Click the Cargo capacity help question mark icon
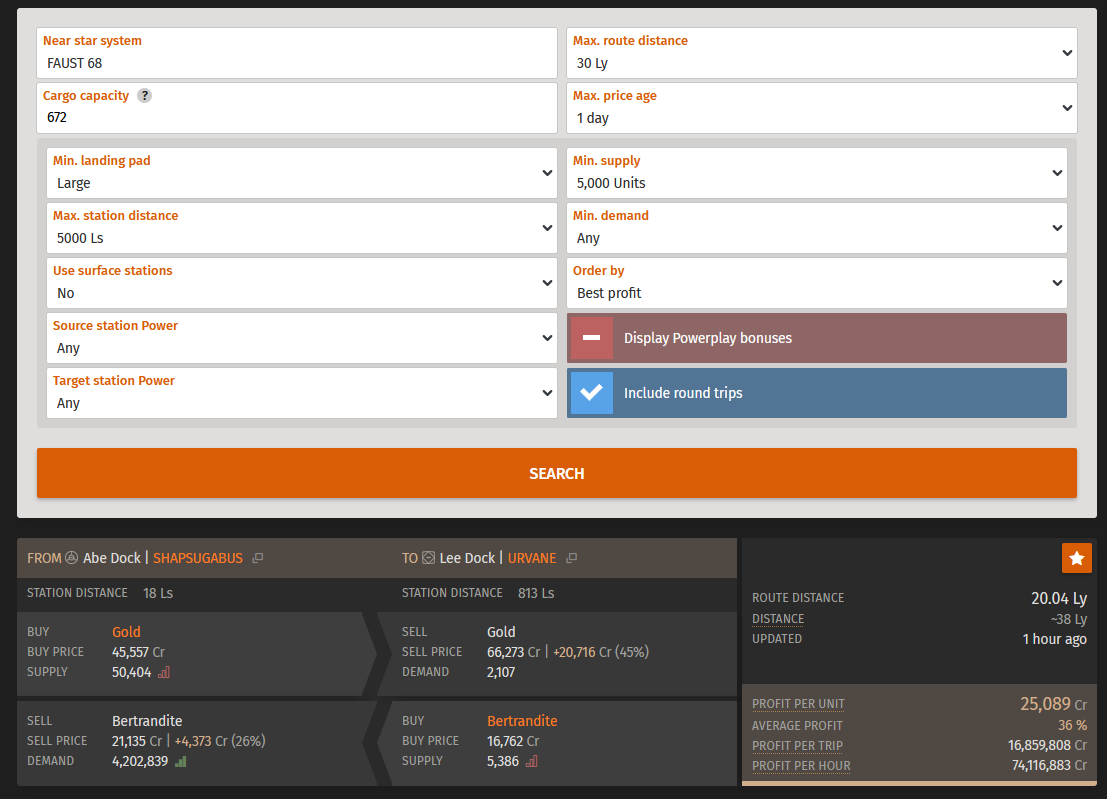Image resolution: width=1107 pixels, height=799 pixels. pos(144,95)
